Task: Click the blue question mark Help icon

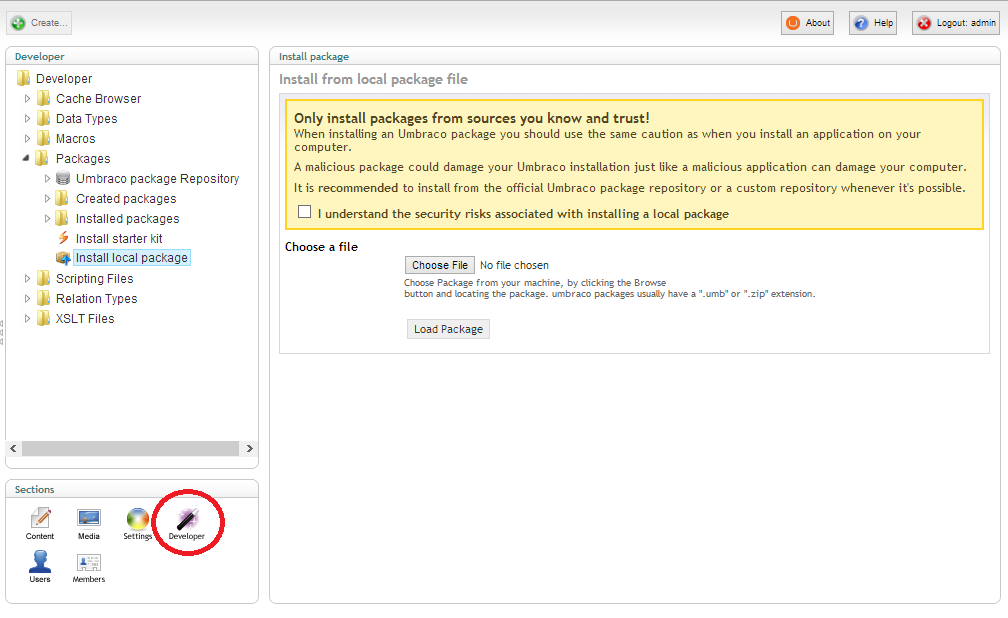Action: point(861,23)
